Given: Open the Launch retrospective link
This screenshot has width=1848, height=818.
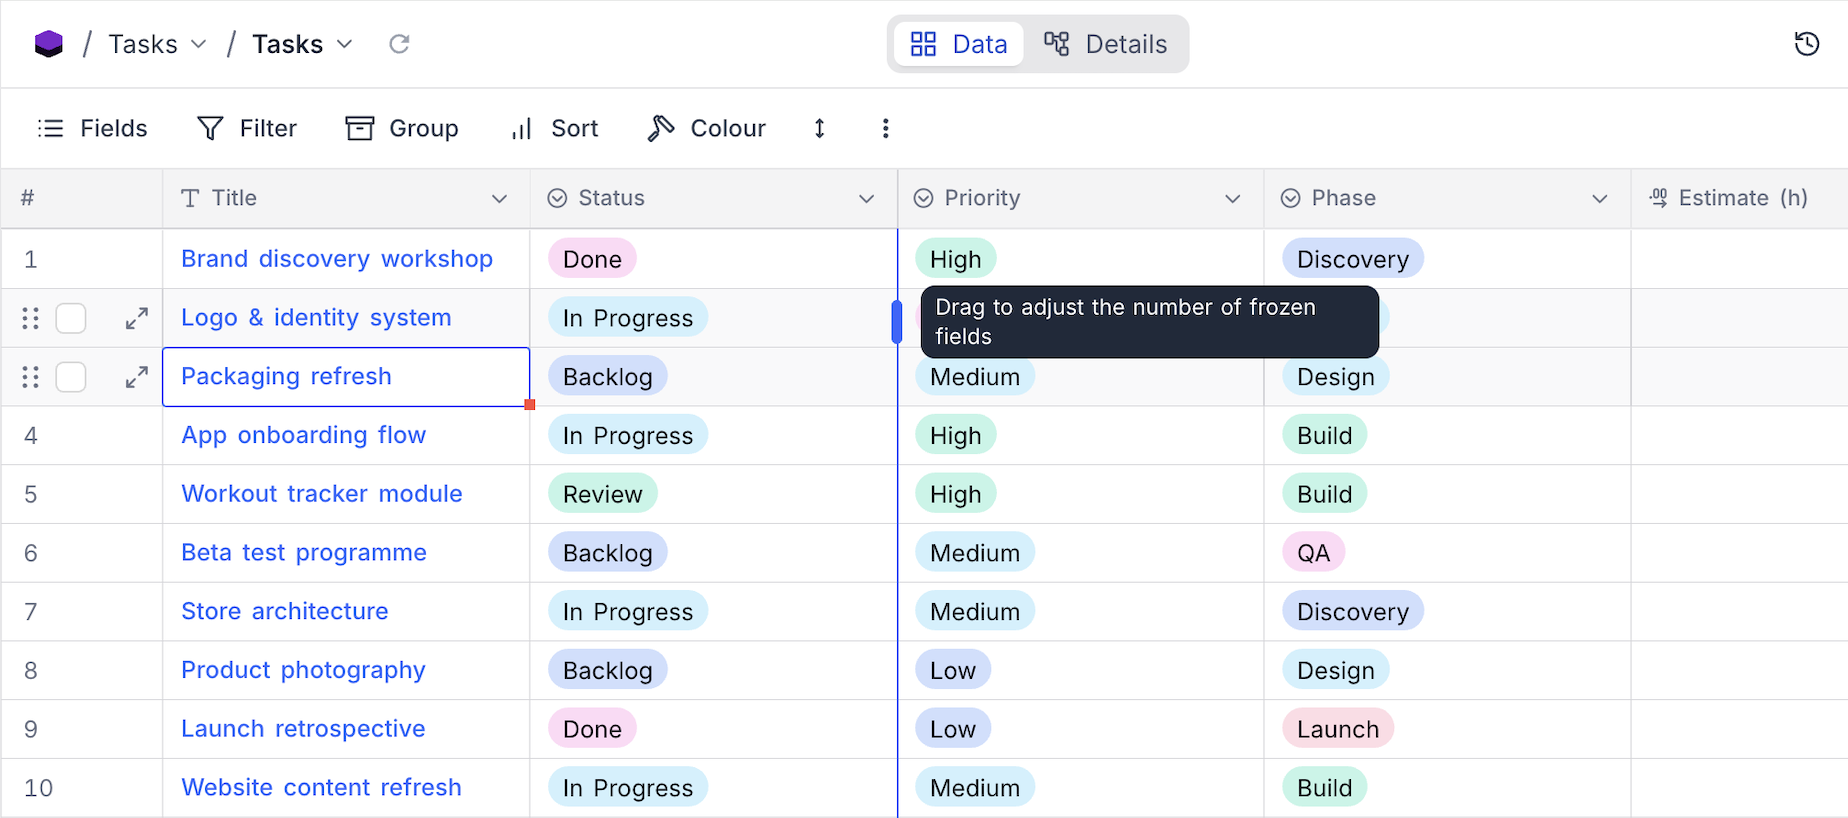Looking at the screenshot, I should (303, 729).
